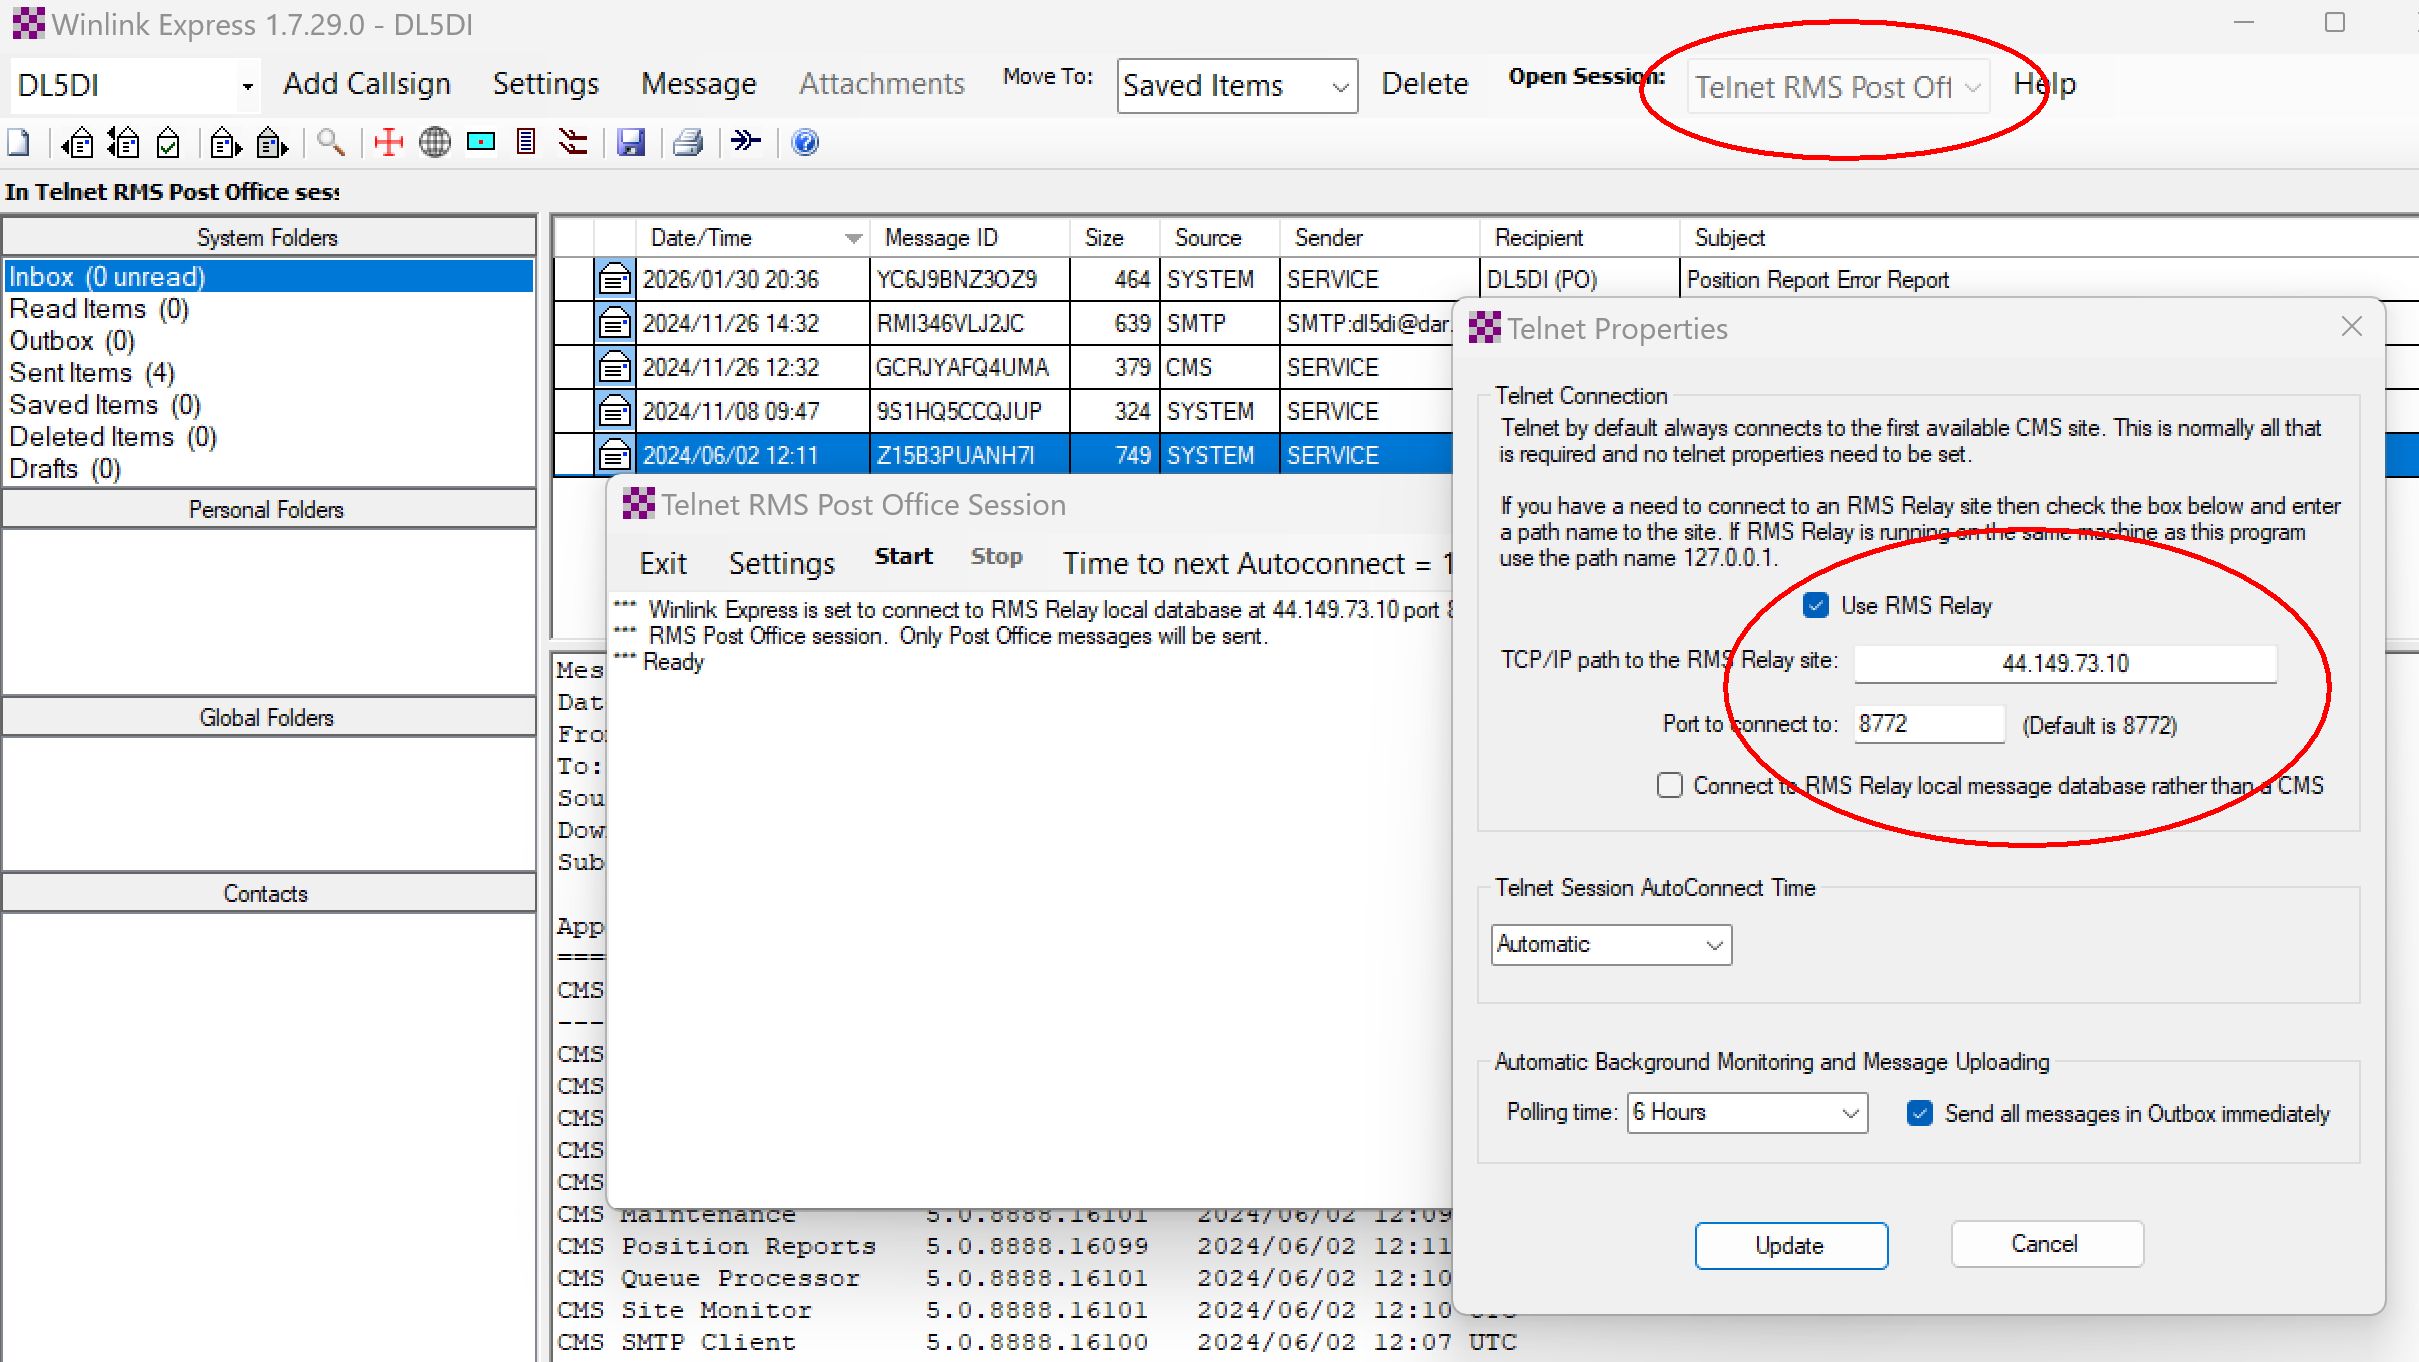
Task: Enable Connect to RMS Relay local database
Action: pos(1669,785)
